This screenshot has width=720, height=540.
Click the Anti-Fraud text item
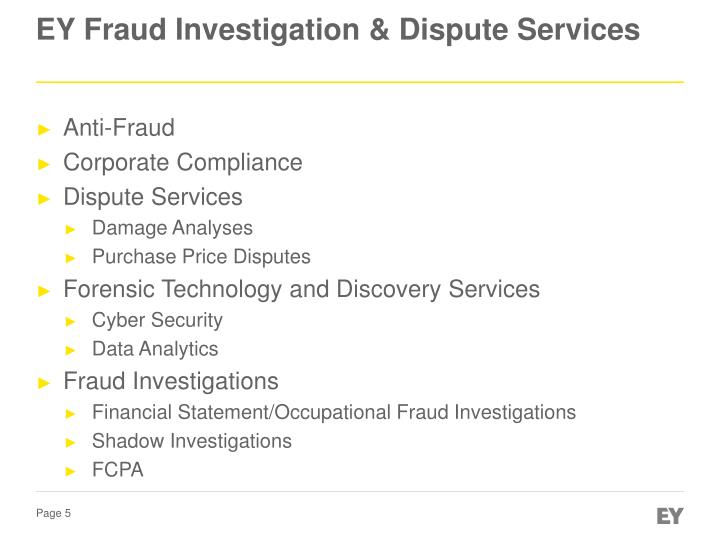click(x=119, y=127)
